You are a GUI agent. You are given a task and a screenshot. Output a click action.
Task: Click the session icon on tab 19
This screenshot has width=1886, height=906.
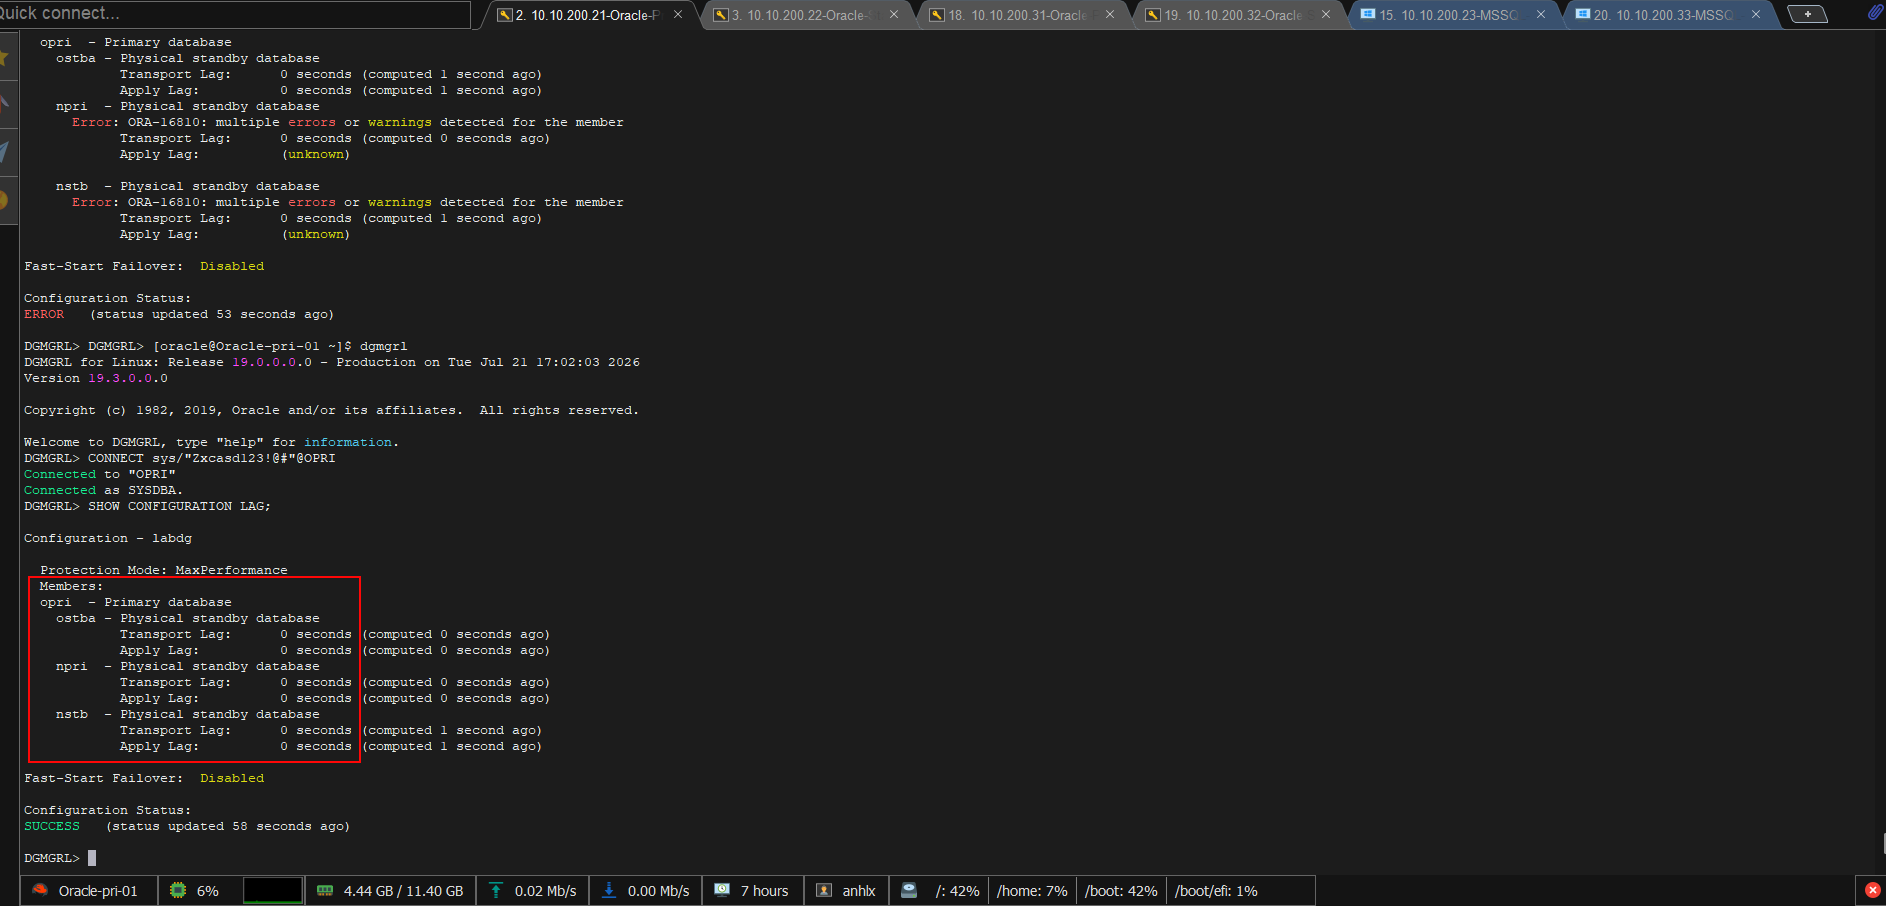click(1153, 15)
